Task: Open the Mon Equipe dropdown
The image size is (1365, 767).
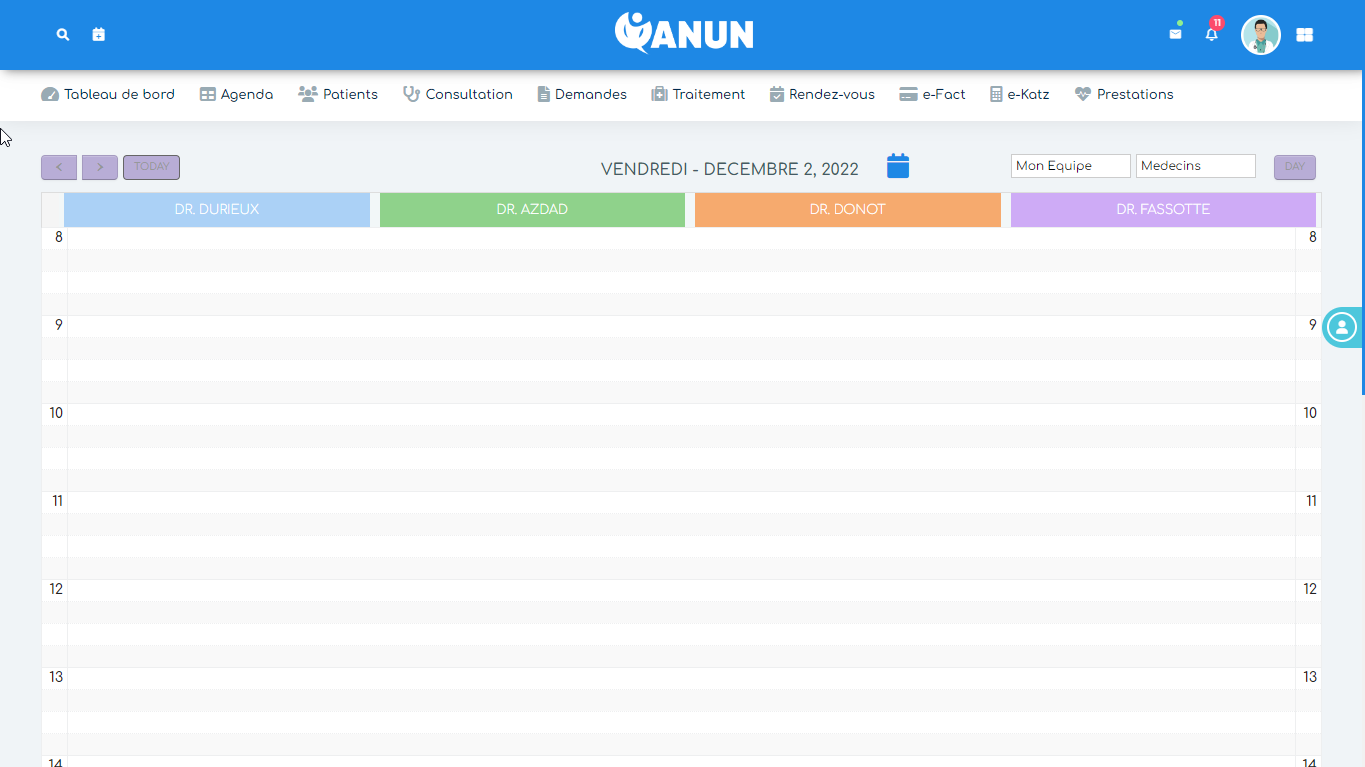Action: point(1070,166)
